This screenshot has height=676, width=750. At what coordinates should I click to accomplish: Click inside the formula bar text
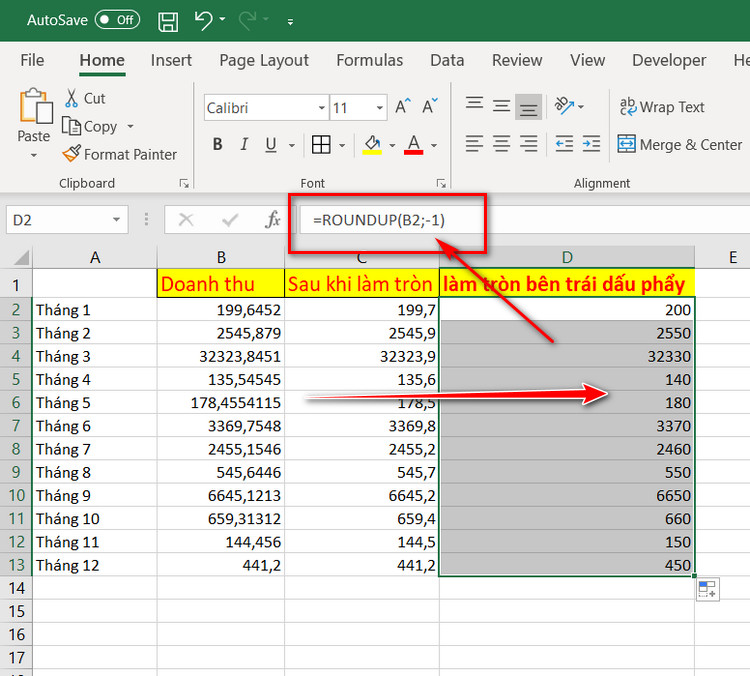378,220
